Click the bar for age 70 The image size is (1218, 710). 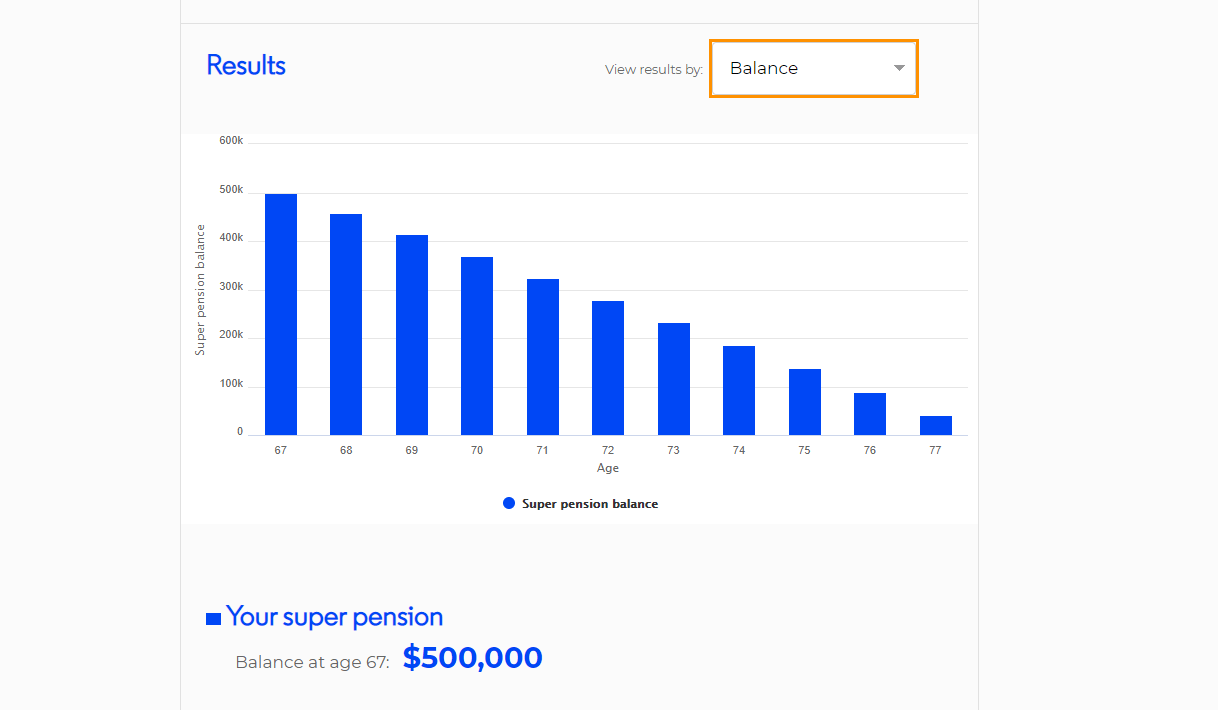pyautogui.click(x=477, y=346)
